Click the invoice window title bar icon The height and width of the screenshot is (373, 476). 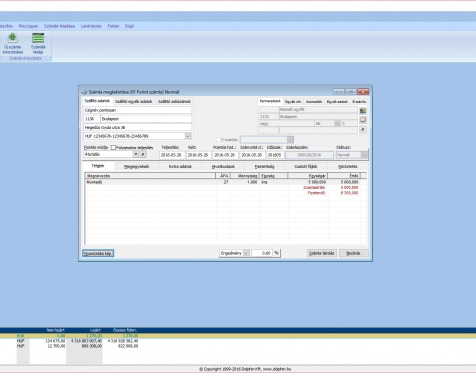(84, 92)
